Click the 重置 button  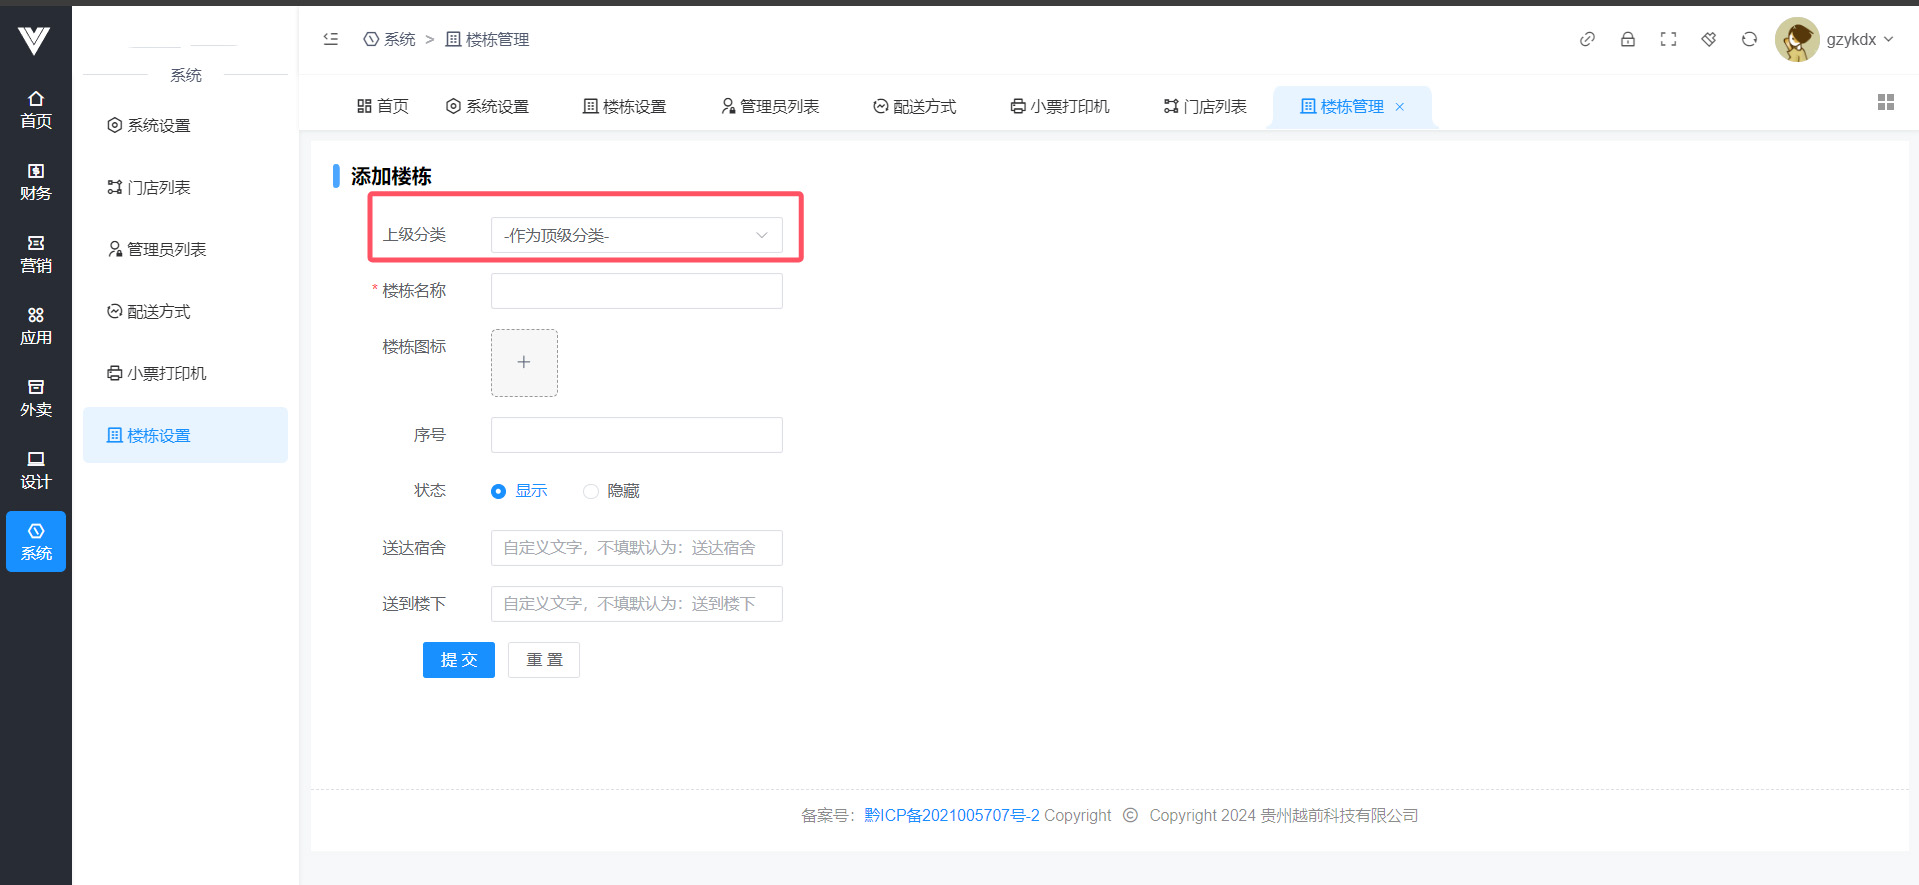click(x=544, y=660)
